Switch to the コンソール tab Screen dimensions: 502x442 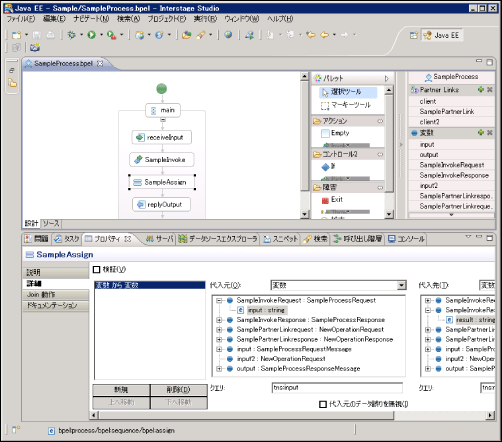point(407,239)
